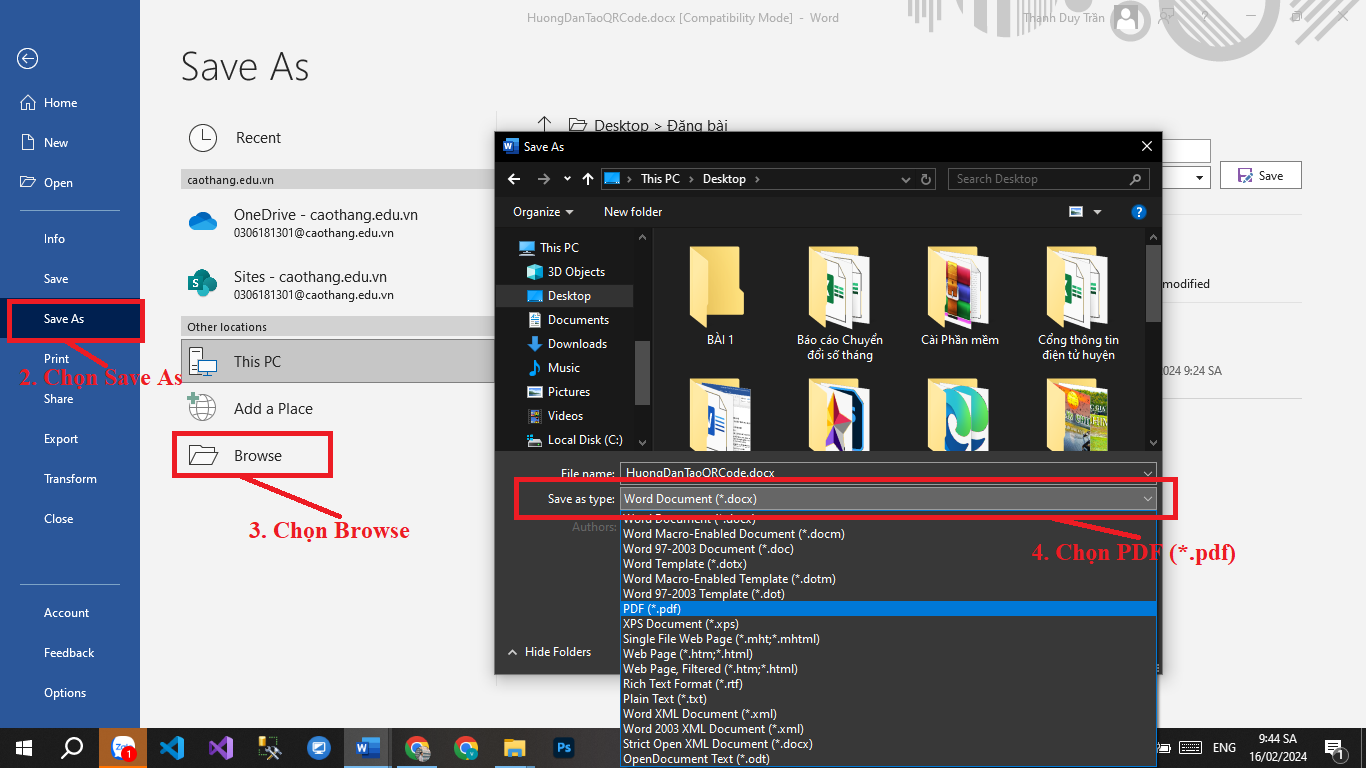Click the view layout icon in dialog
1366x768 pixels.
point(1076,212)
